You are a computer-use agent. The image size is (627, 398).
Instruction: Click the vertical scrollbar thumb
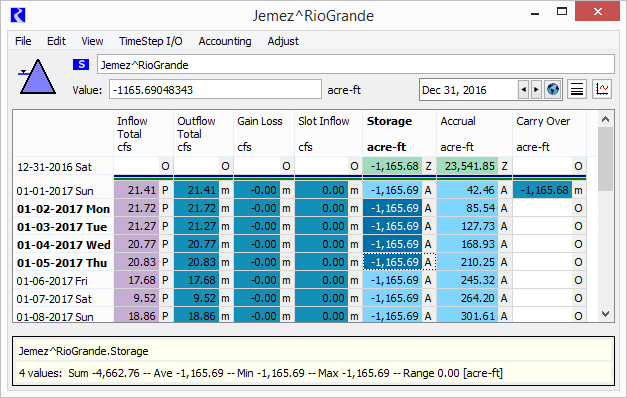point(605,159)
